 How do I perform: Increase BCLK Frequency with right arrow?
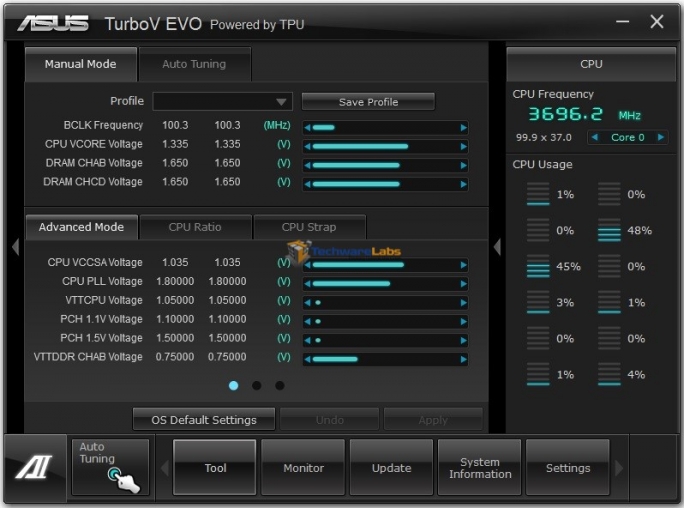coord(463,128)
